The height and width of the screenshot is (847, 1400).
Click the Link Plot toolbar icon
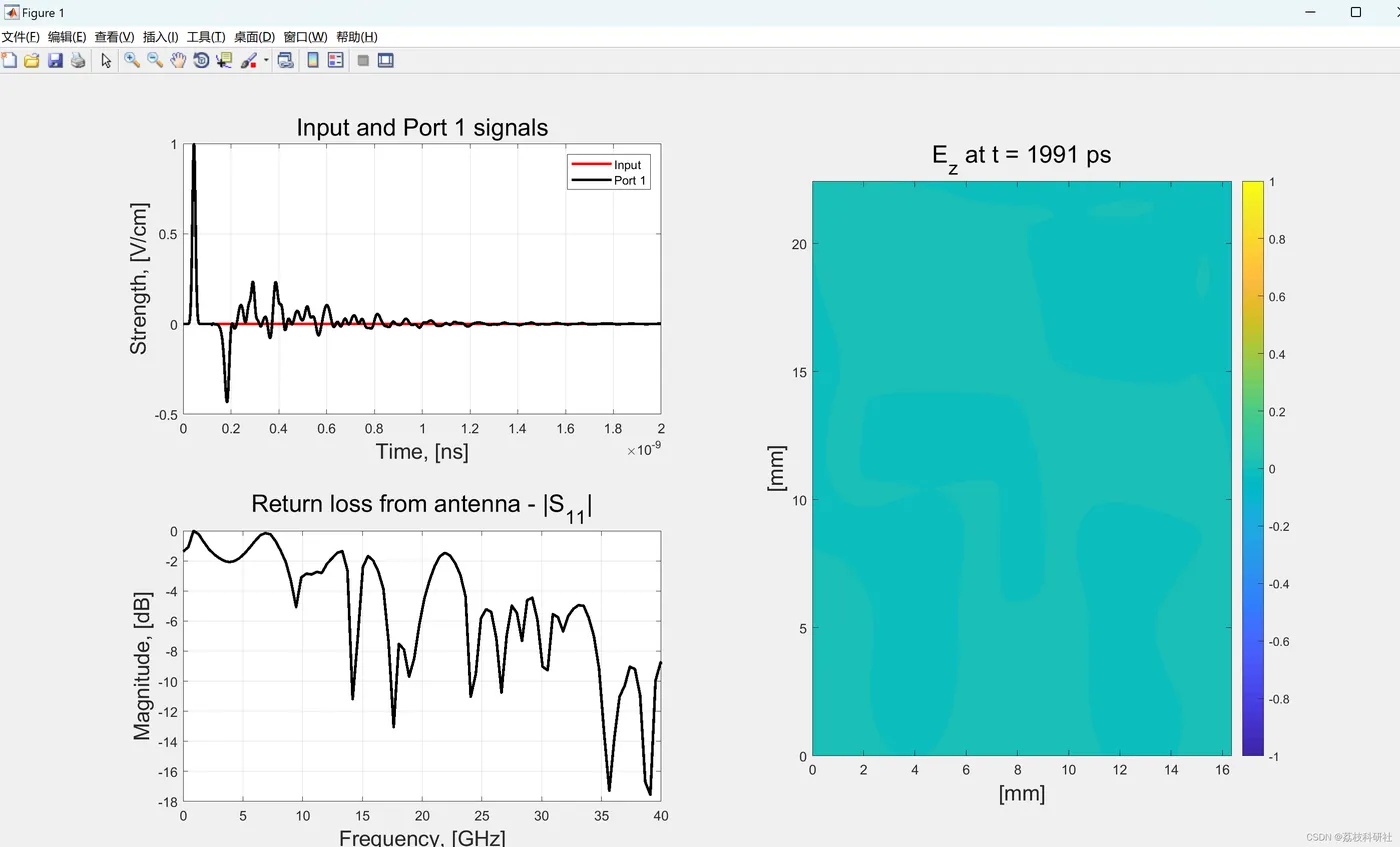(x=286, y=60)
